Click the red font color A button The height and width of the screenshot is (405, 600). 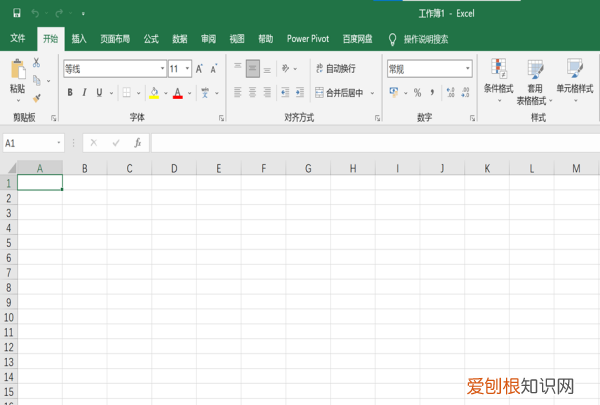178,93
